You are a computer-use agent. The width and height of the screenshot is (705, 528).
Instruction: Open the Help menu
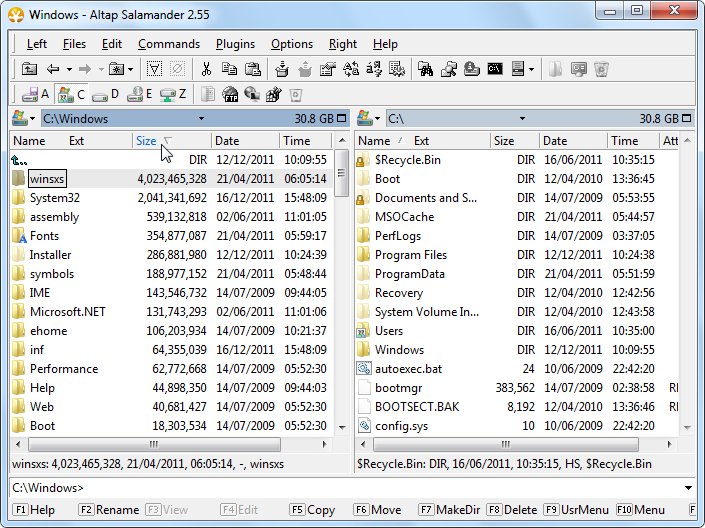tap(385, 44)
